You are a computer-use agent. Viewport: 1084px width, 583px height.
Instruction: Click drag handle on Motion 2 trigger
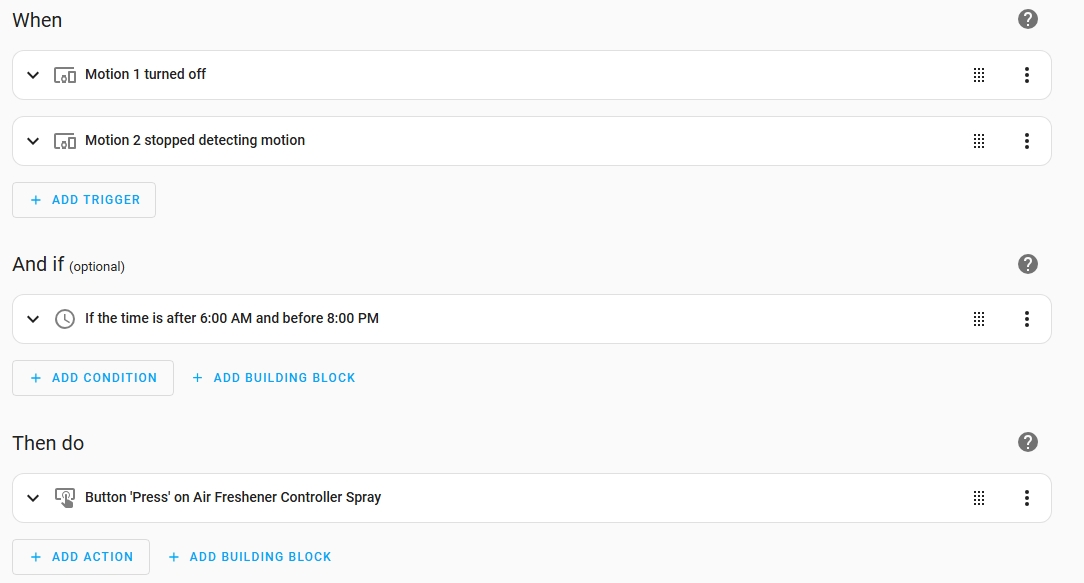[979, 141]
